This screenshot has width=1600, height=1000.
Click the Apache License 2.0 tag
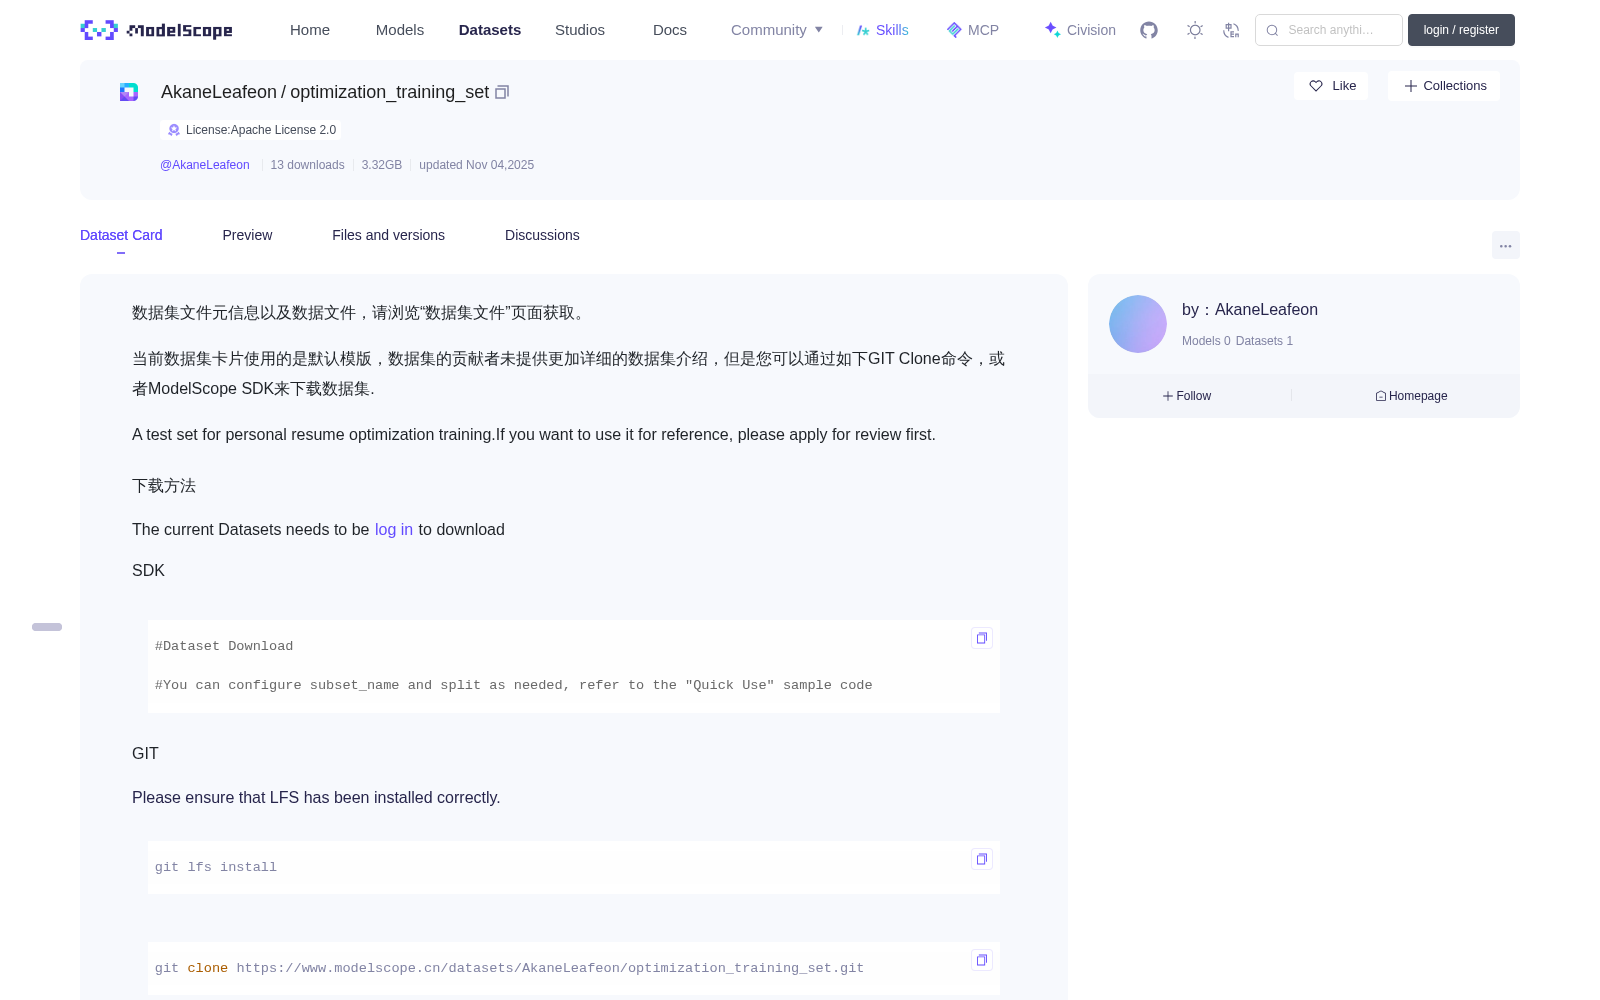pyautogui.click(x=251, y=130)
